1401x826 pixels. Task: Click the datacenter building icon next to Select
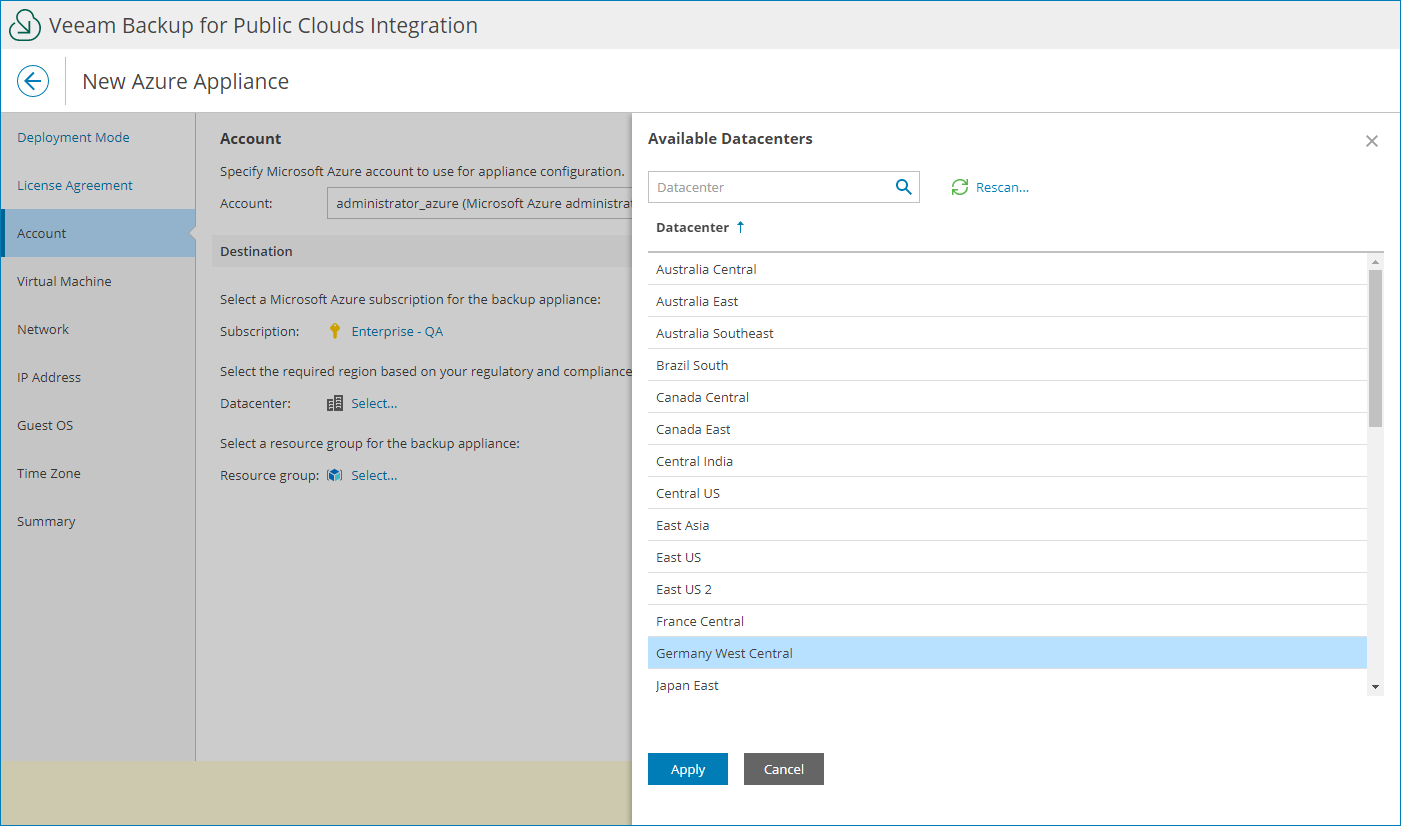click(x=334, y=403)
